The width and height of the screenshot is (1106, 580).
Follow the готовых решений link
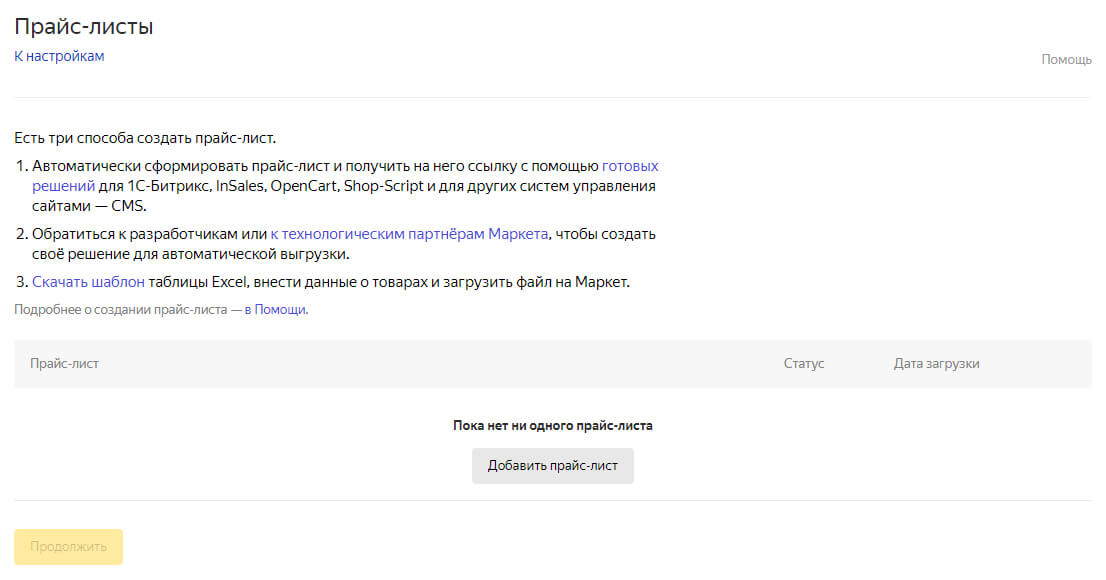(x=630, y=166)
